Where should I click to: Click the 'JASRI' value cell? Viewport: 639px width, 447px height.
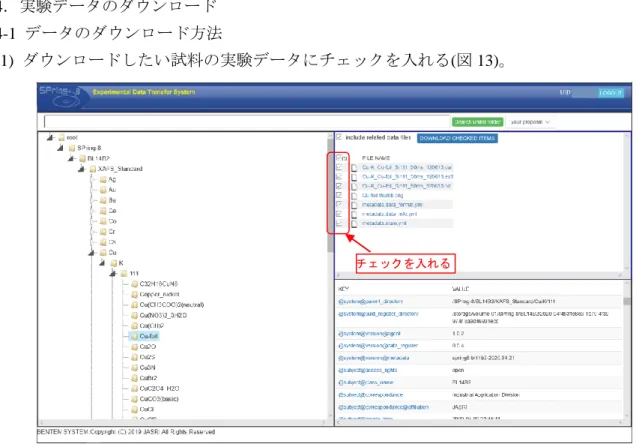click(459, 407)
